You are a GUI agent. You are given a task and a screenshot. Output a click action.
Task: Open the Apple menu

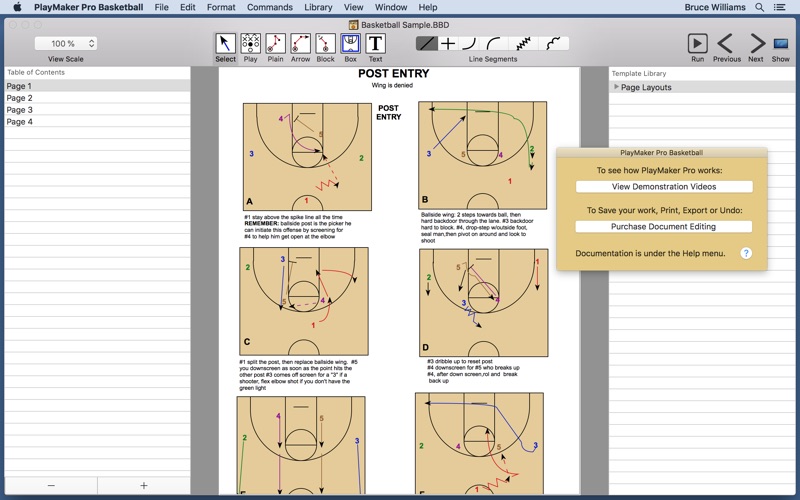pos(17,7)
